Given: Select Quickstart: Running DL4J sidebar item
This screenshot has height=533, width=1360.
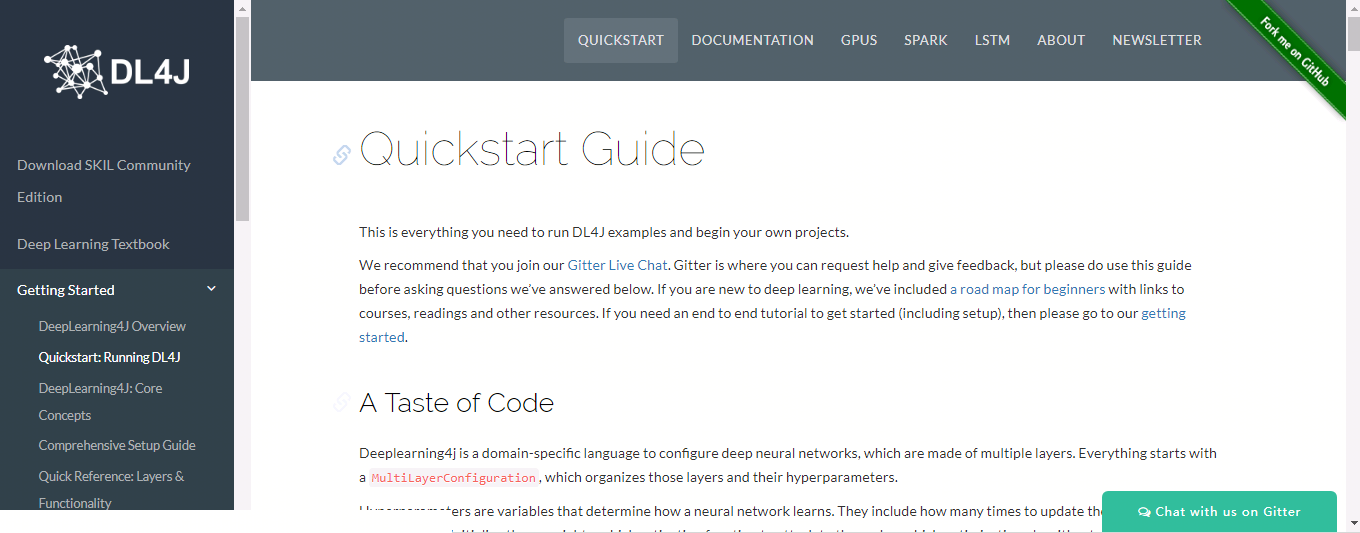Looking at the screenshot, I should (109, 357).
